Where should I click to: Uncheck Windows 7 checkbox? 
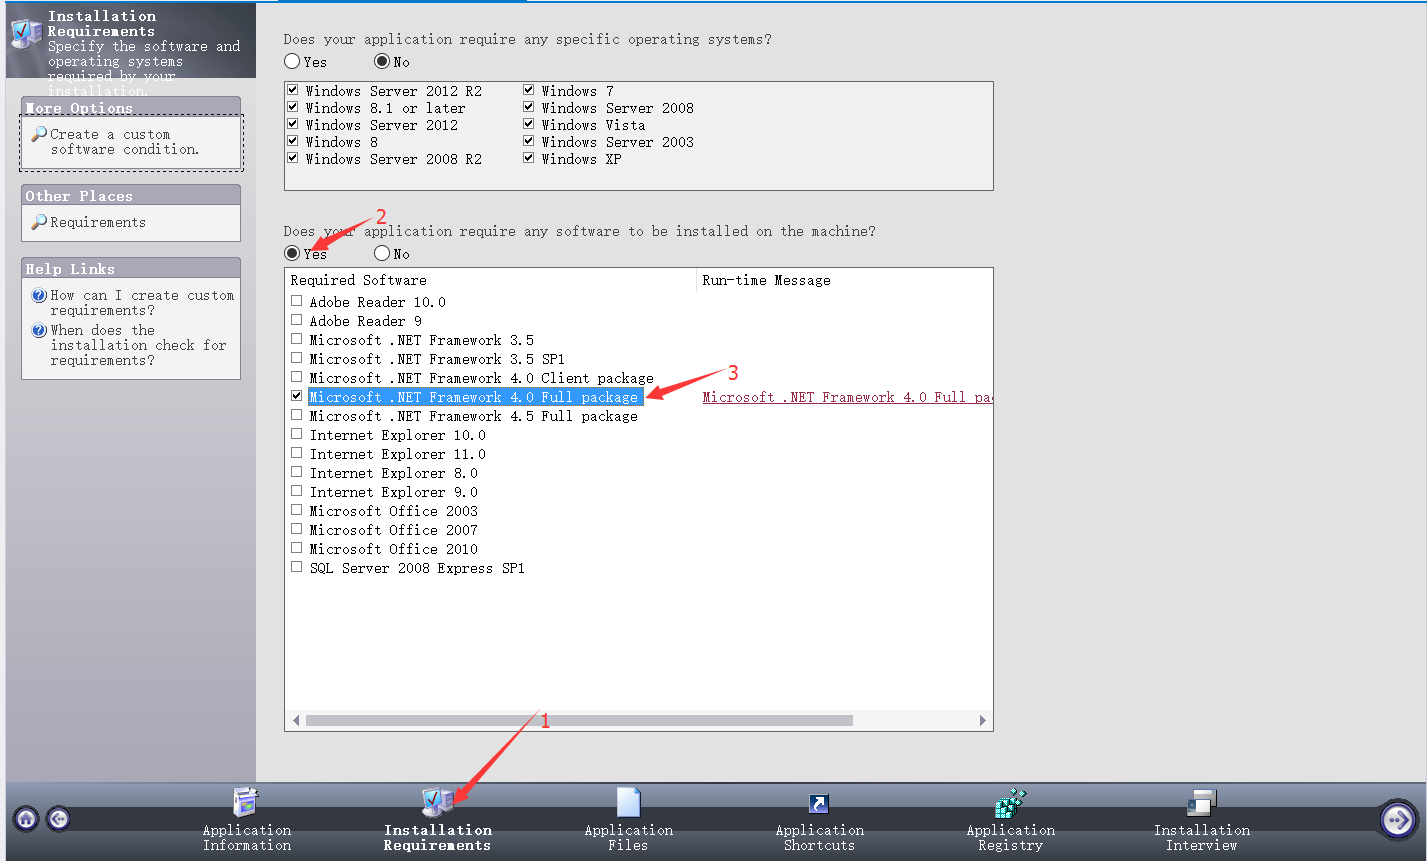click(x=529, y=90)
